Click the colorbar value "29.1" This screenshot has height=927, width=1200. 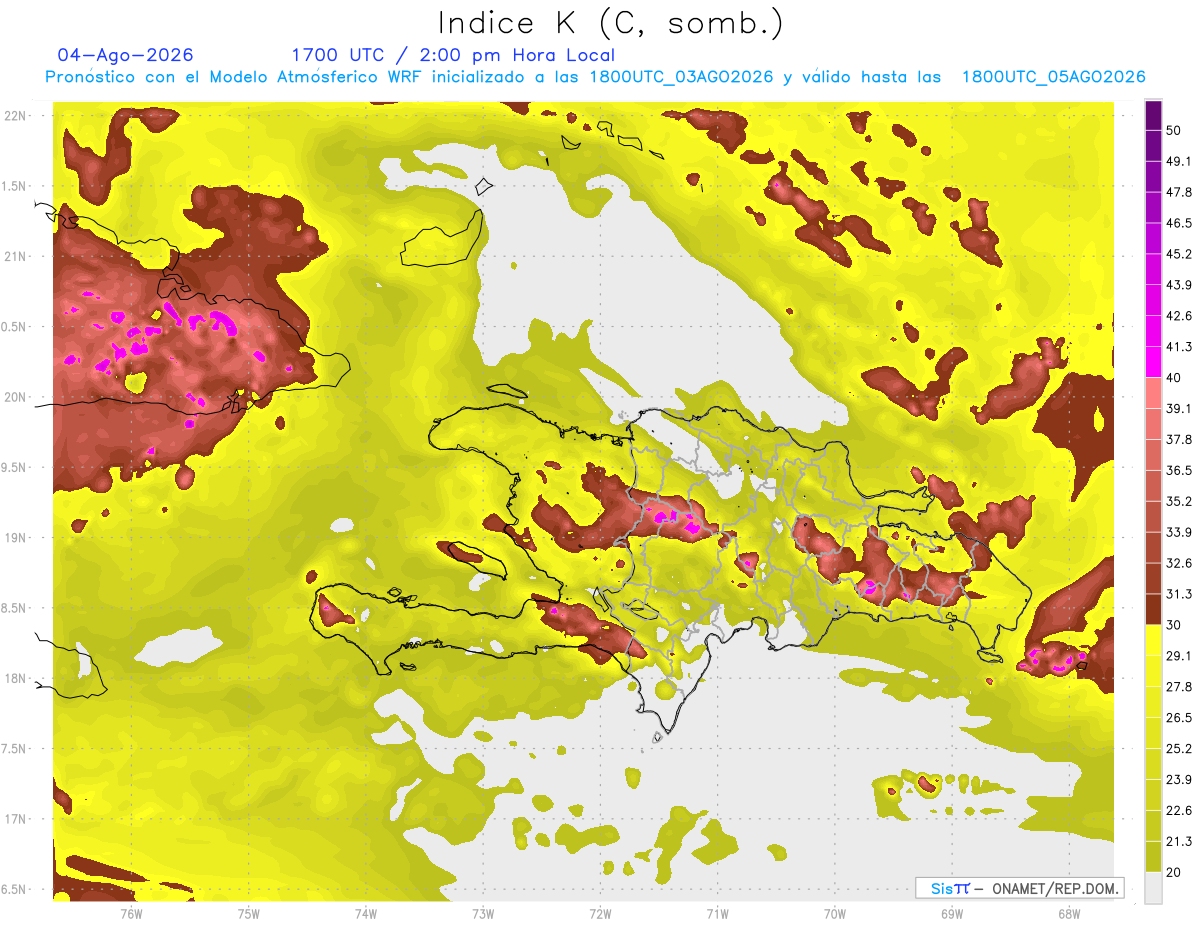click(1179, 656)
